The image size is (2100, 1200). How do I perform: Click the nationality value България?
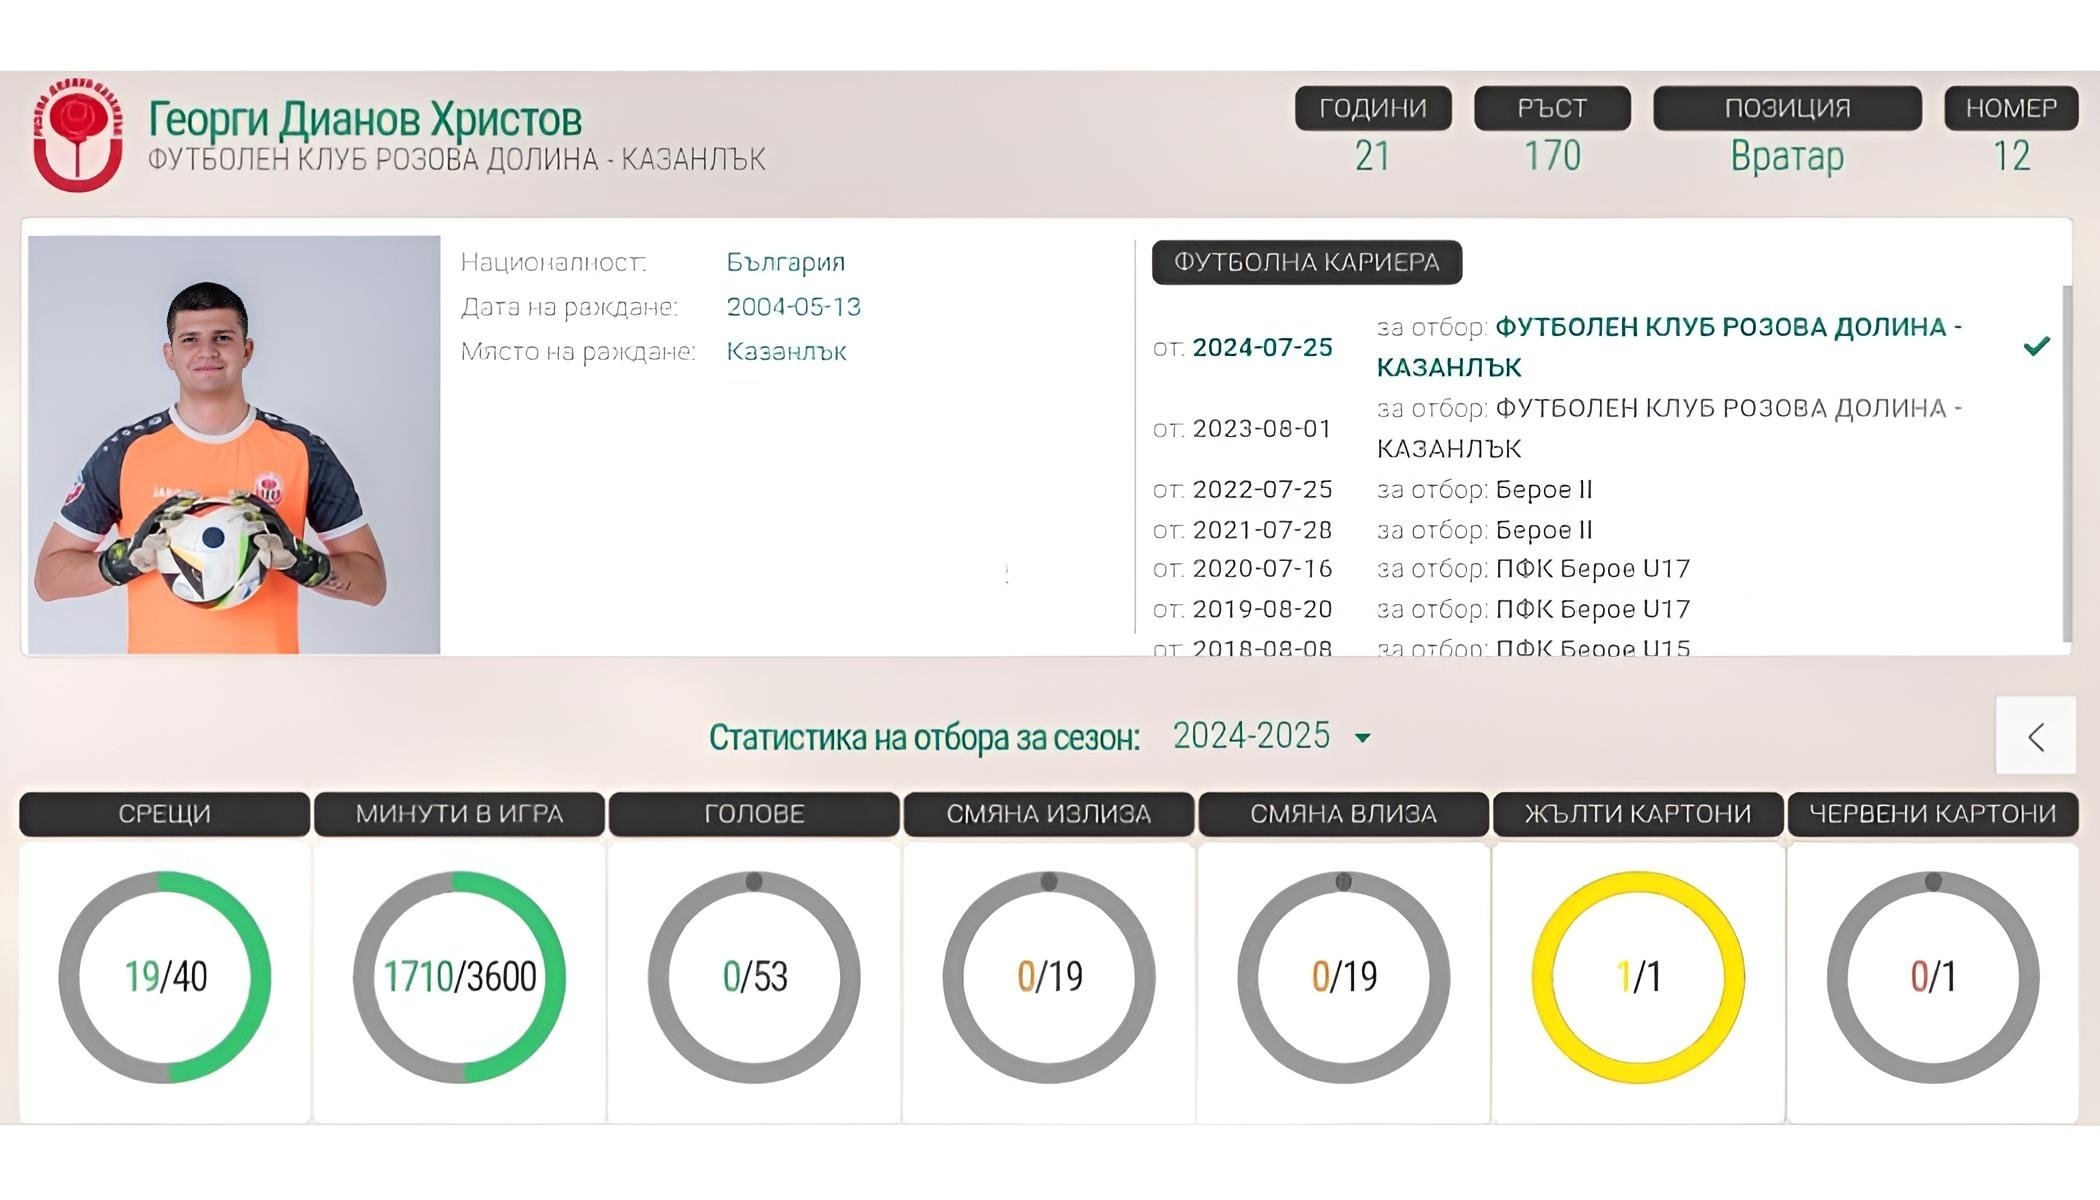(786, 262)
